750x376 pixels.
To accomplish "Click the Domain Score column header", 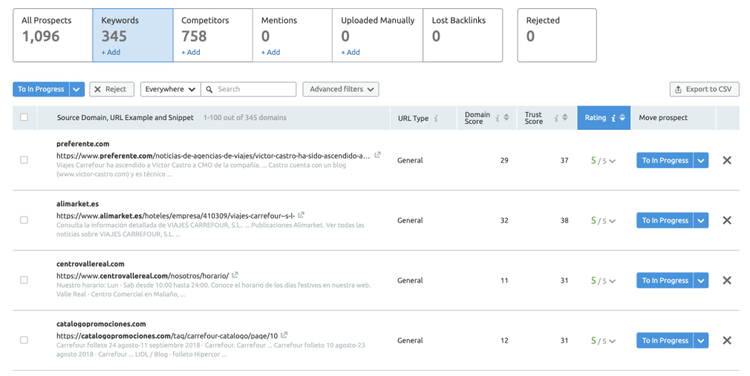I will 486,118.
